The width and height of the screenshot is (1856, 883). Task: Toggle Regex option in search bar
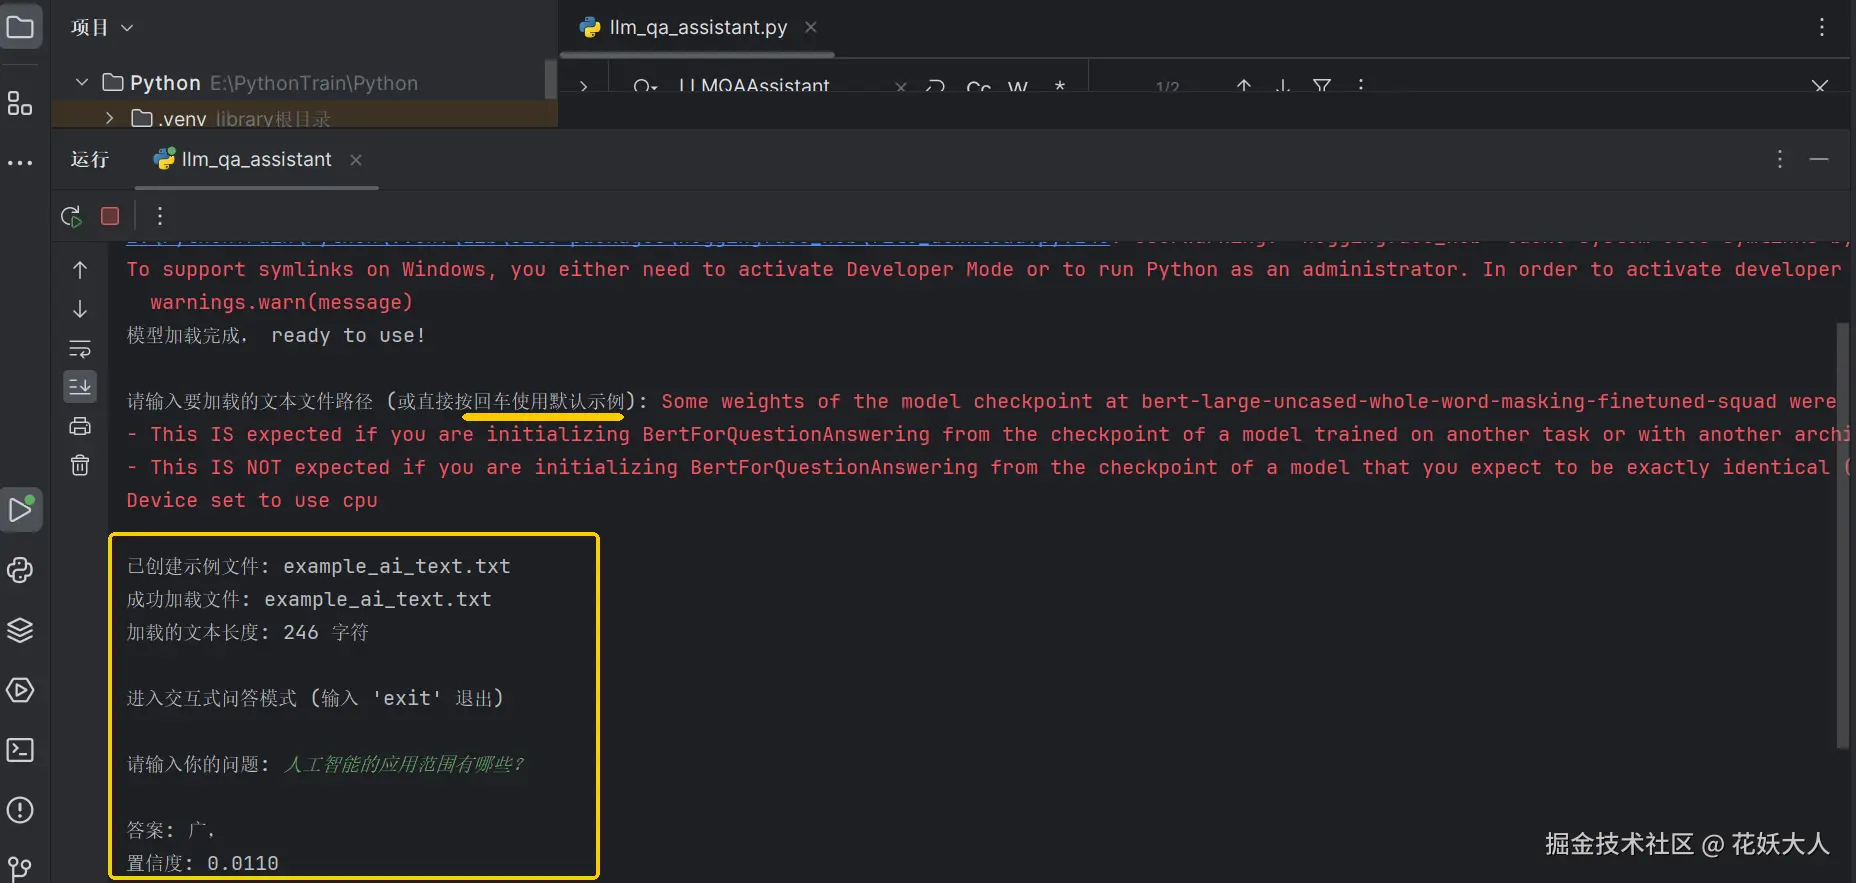point(1059,87)
